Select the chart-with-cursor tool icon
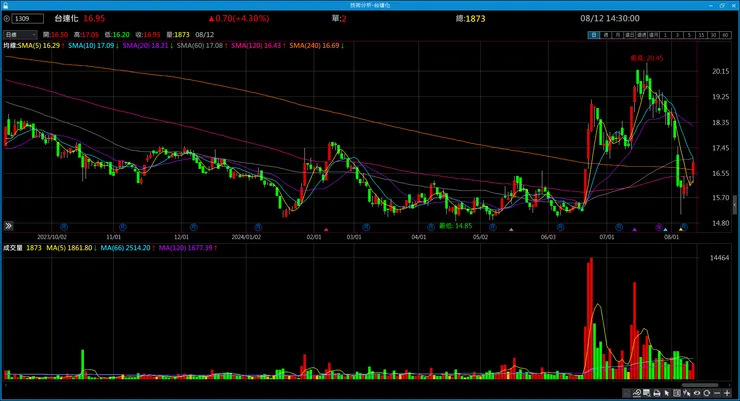The width and height of the screenshot is (740, 401). point(687,393)
